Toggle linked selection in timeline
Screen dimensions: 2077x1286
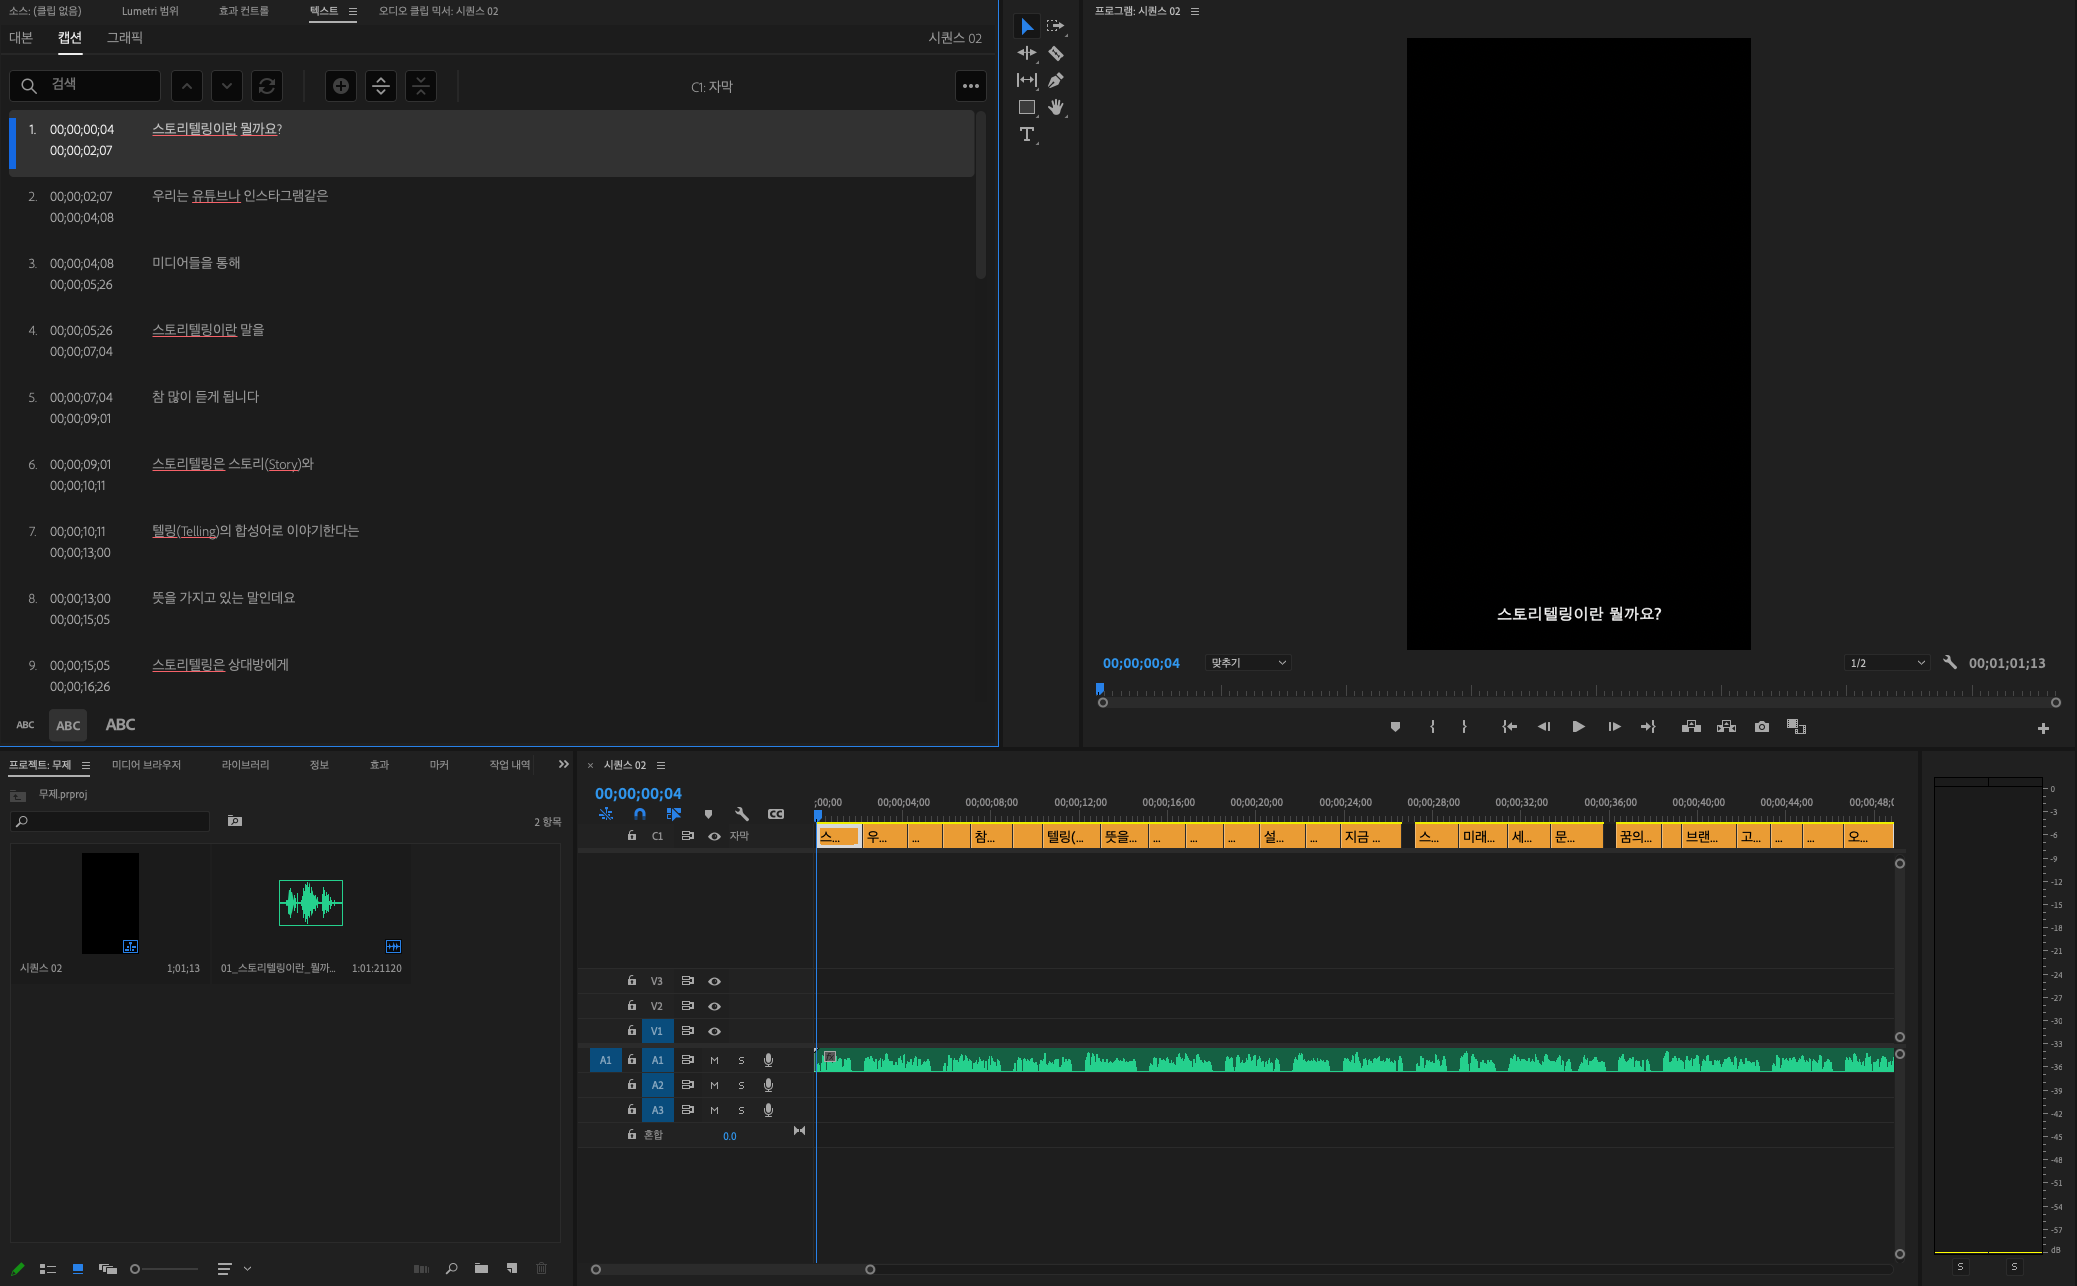674,814
